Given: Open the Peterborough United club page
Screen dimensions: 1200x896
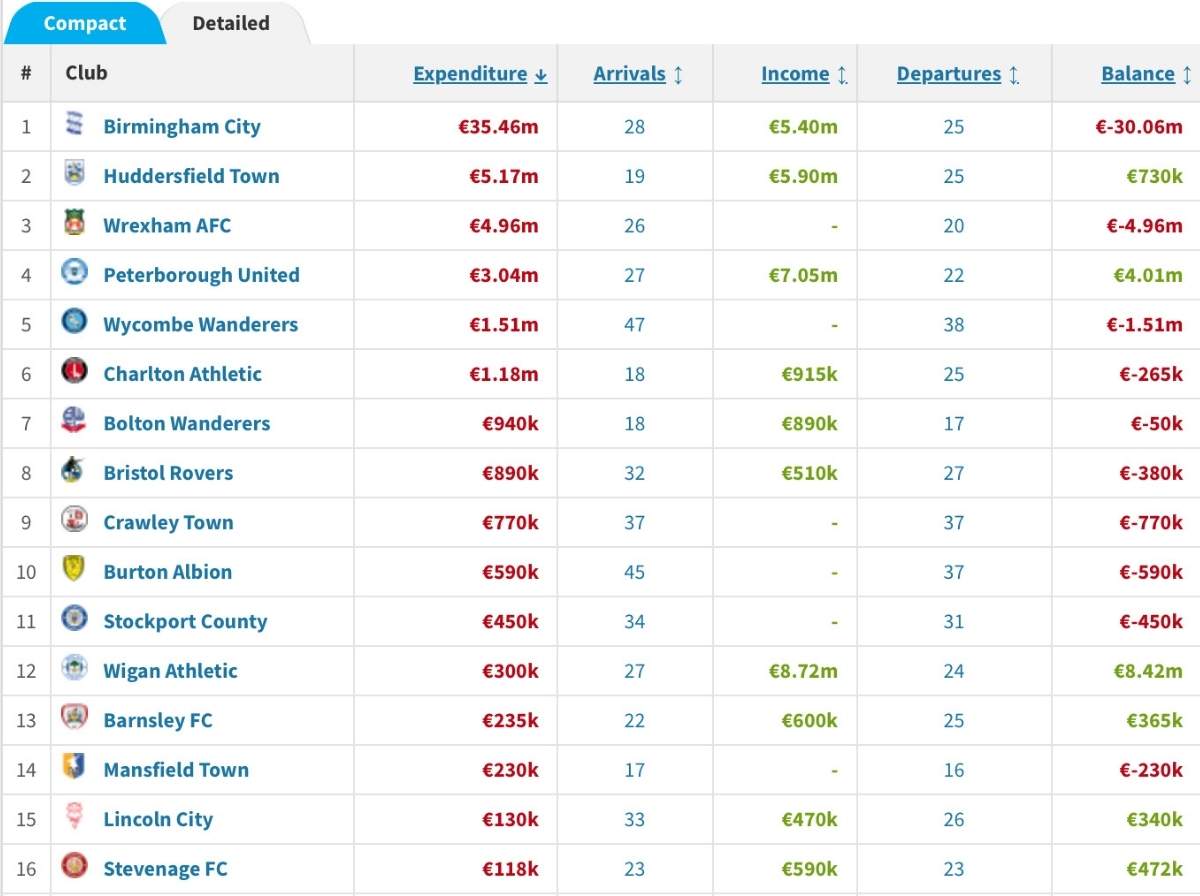Looking at the screenshot, I should pos(201,275).
